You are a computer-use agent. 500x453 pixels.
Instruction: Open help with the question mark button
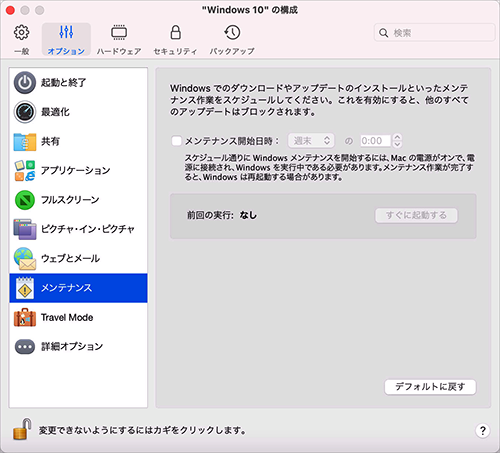click(x=482, y=430)
